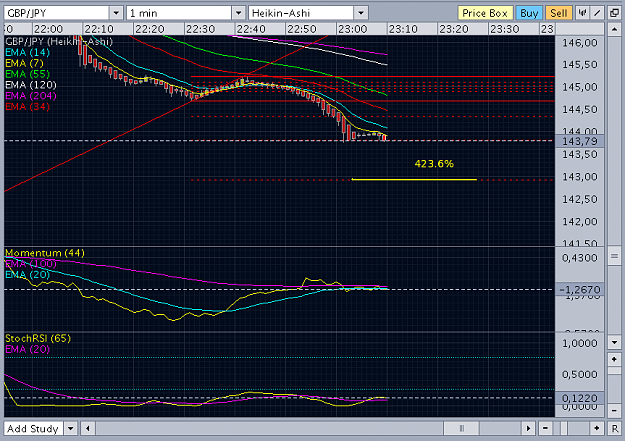This screenshot has width=625, height=441.
Task: Select the line drawing tool icon
Action: [x=597, y=13]
